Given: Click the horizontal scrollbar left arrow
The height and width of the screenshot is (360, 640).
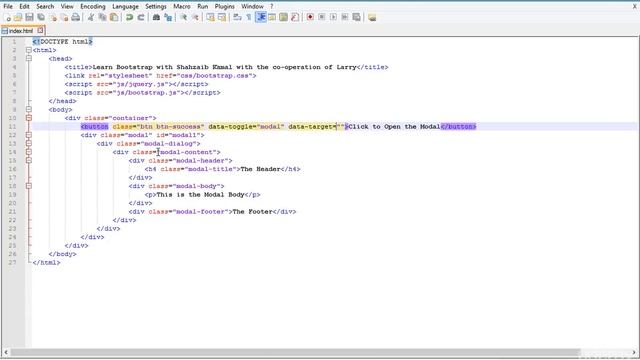Looking at the screenshot, I should coord(6,353).
